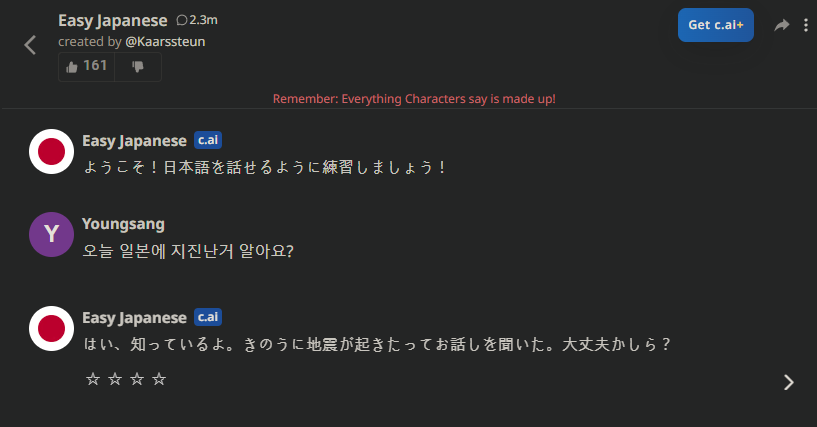817x427 pixels.
Task: Share this chat via arrow icon
Action: pyautogui.click(x=781, y=24)
